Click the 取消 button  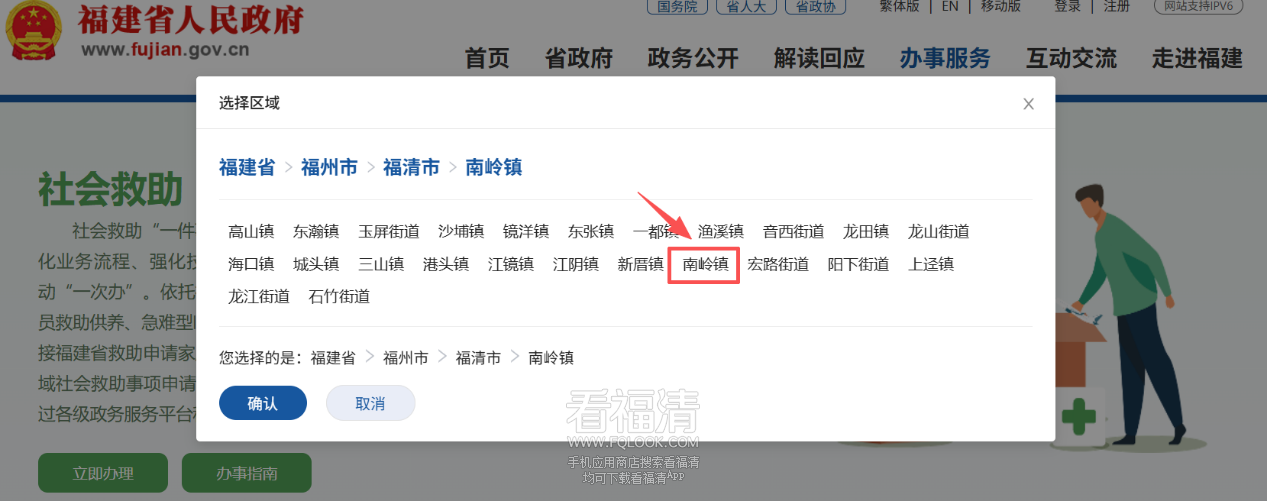[x=370, y=403]
